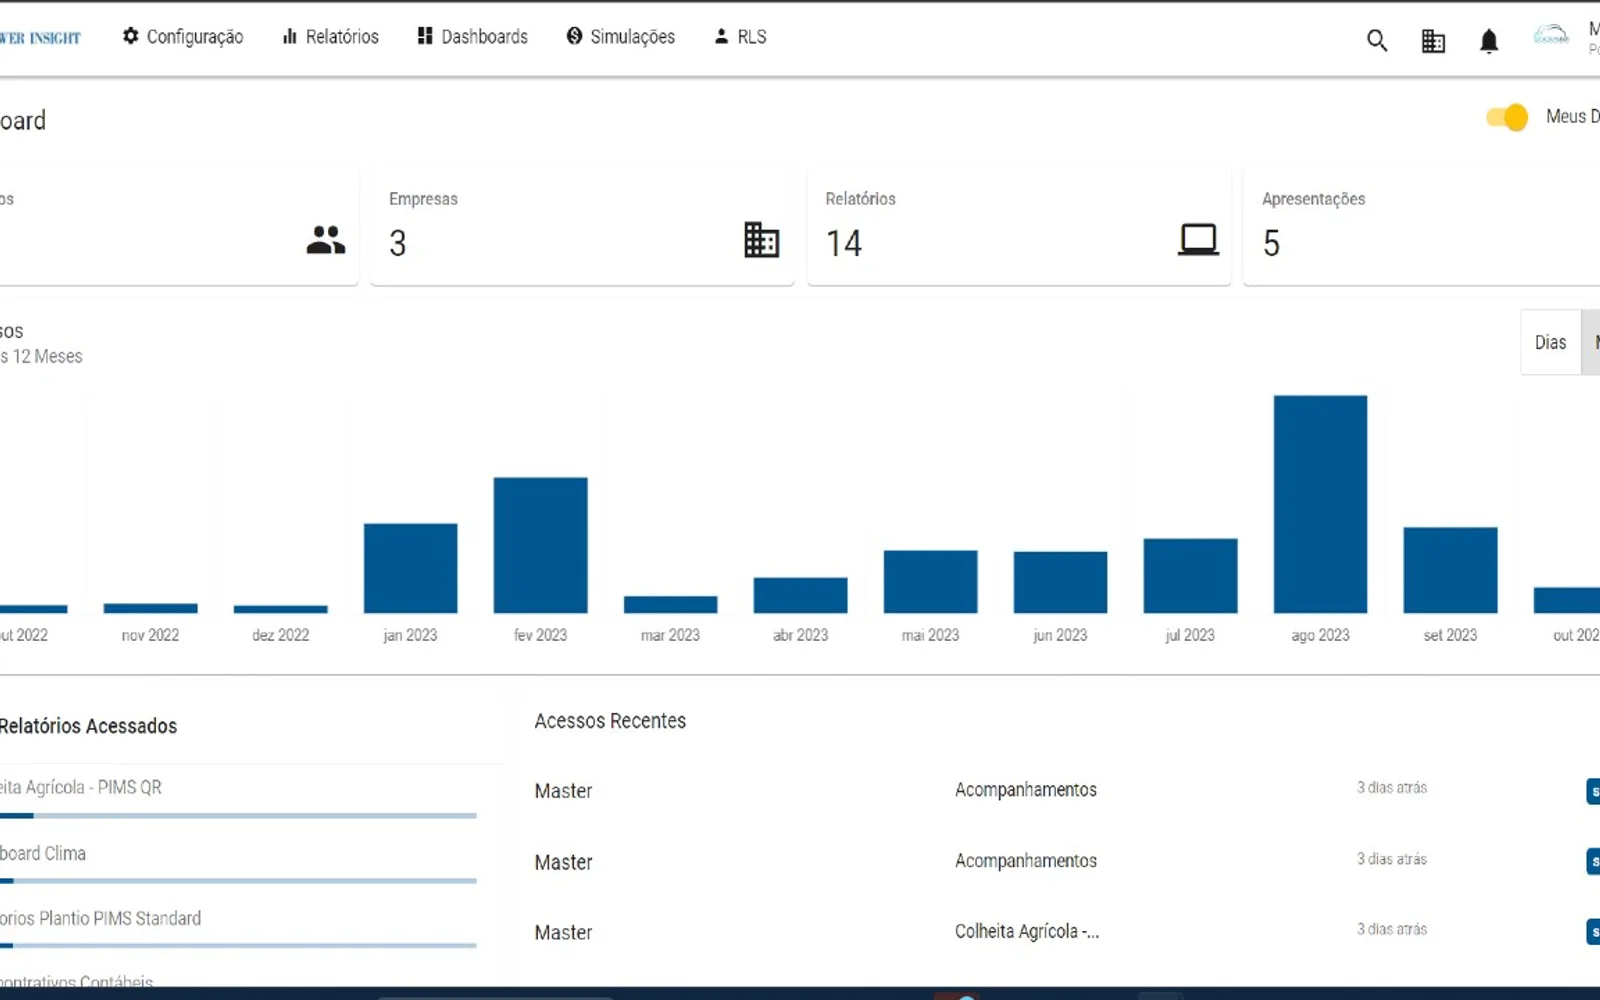Open the RLS menu
Image resolution: width=1600 pixels, height=1000 pixels.
740,37
